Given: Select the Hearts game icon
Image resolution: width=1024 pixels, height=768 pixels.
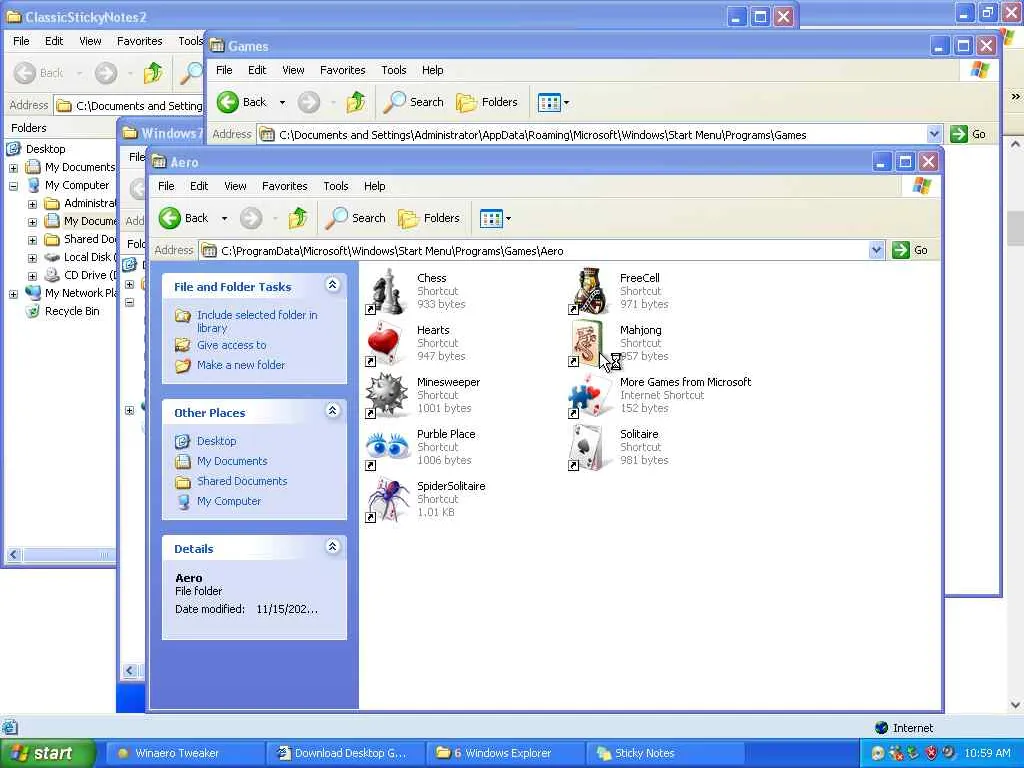Looking at the screenshot, I should tap(385, 344).
